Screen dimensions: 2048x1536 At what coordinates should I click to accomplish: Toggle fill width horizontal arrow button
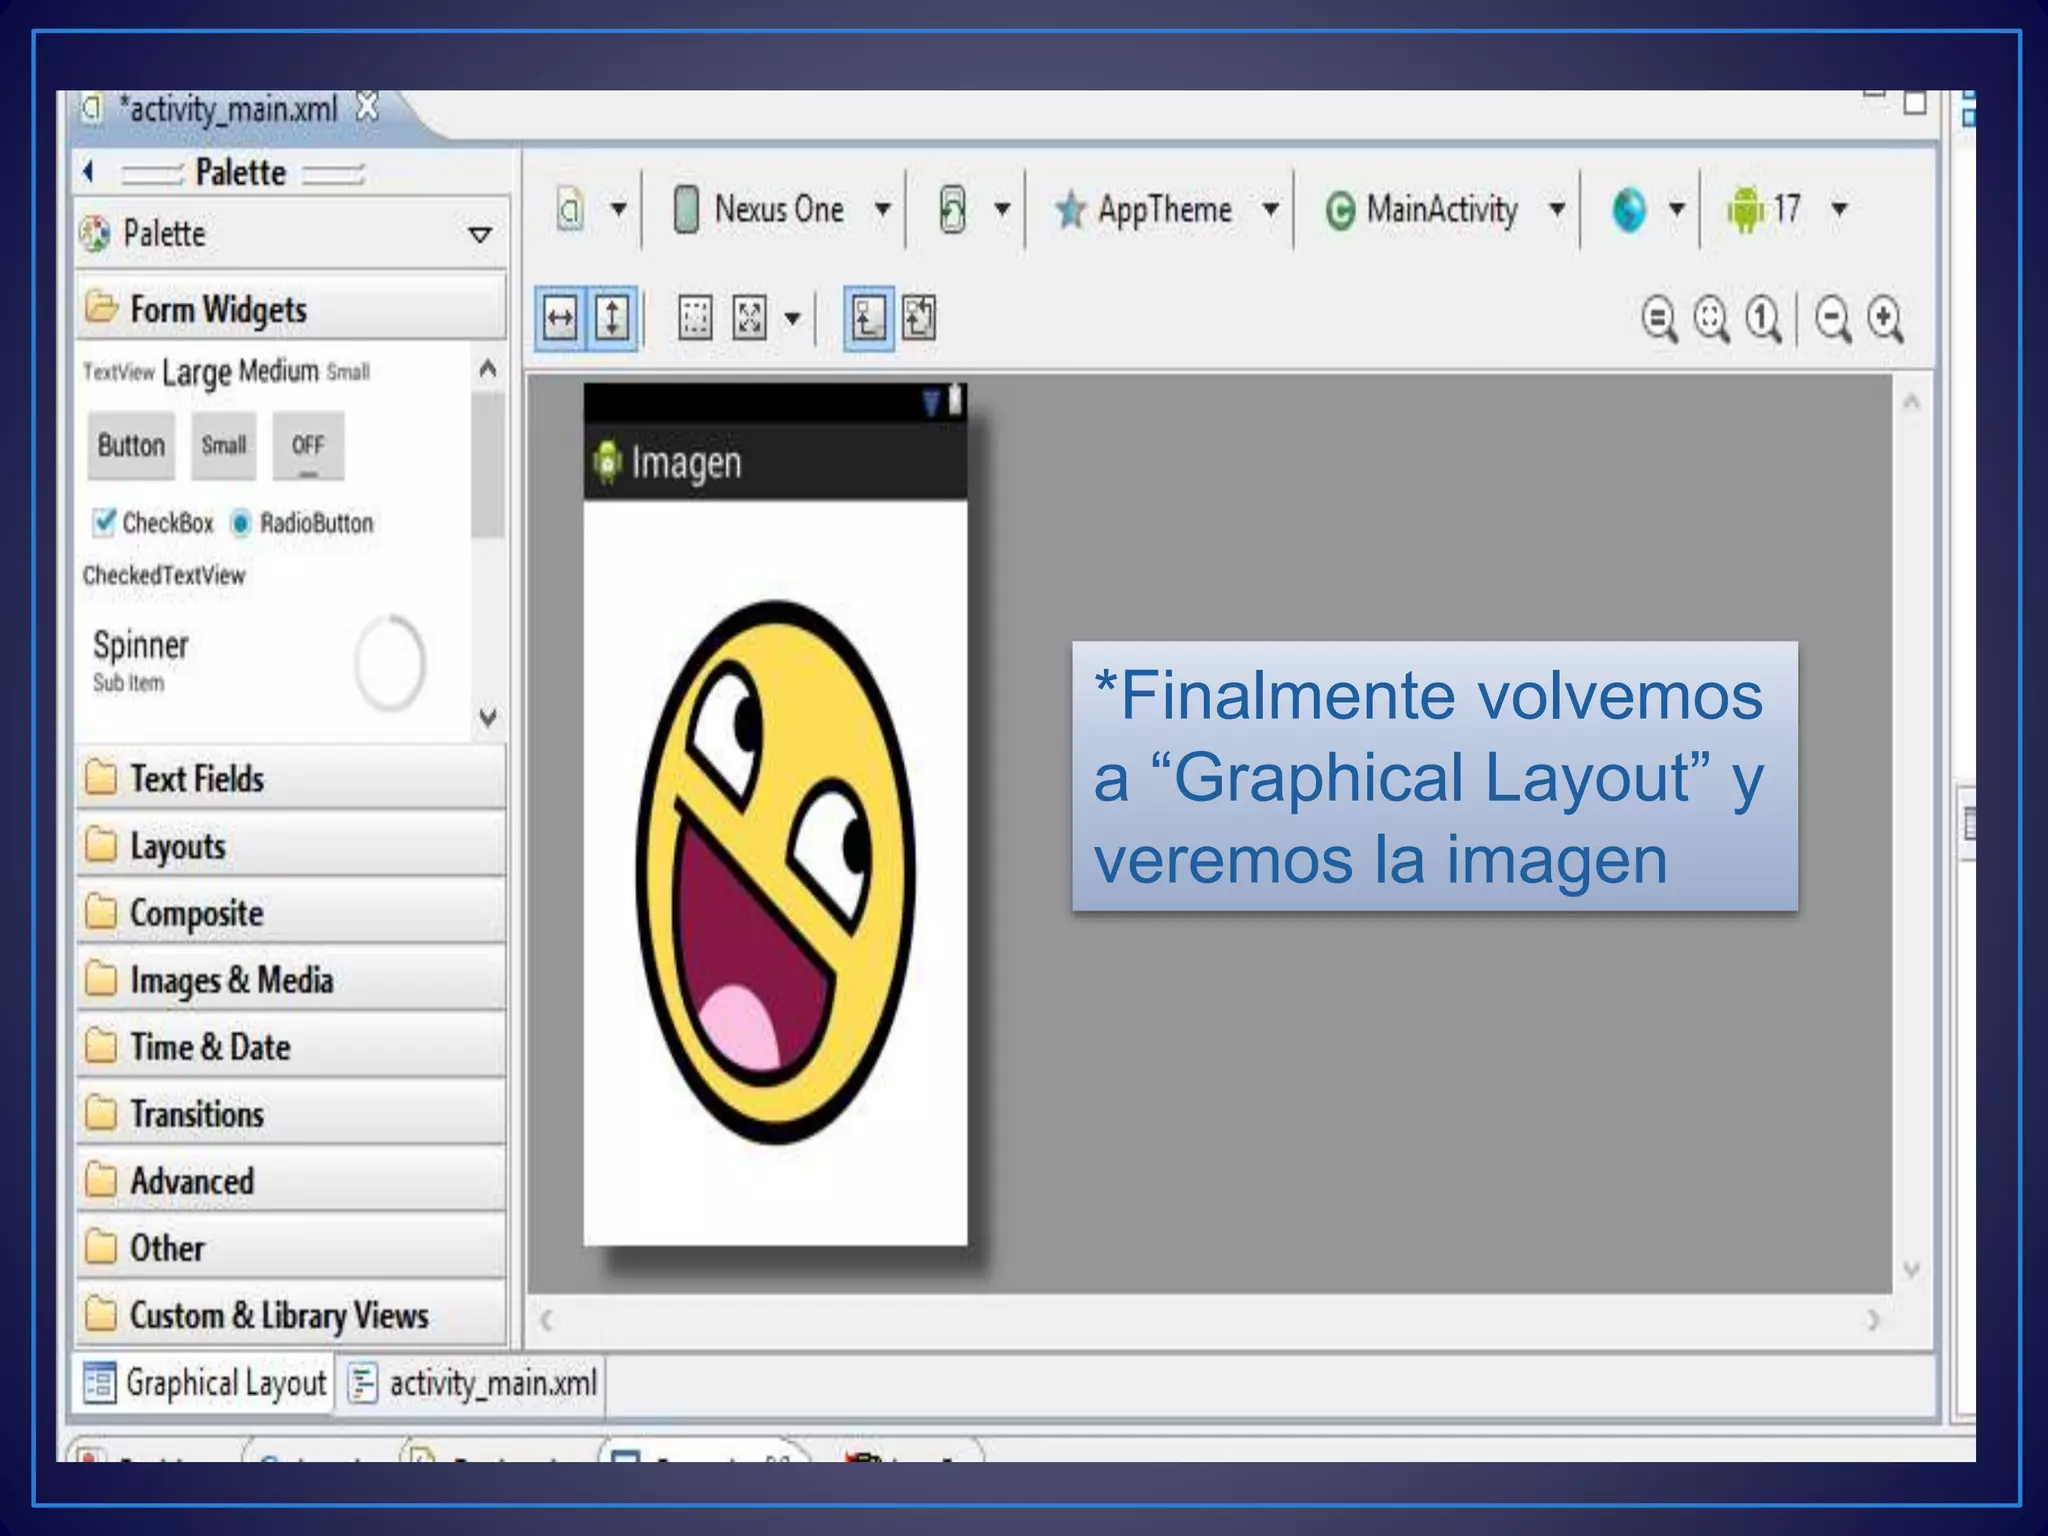[560, 319]
